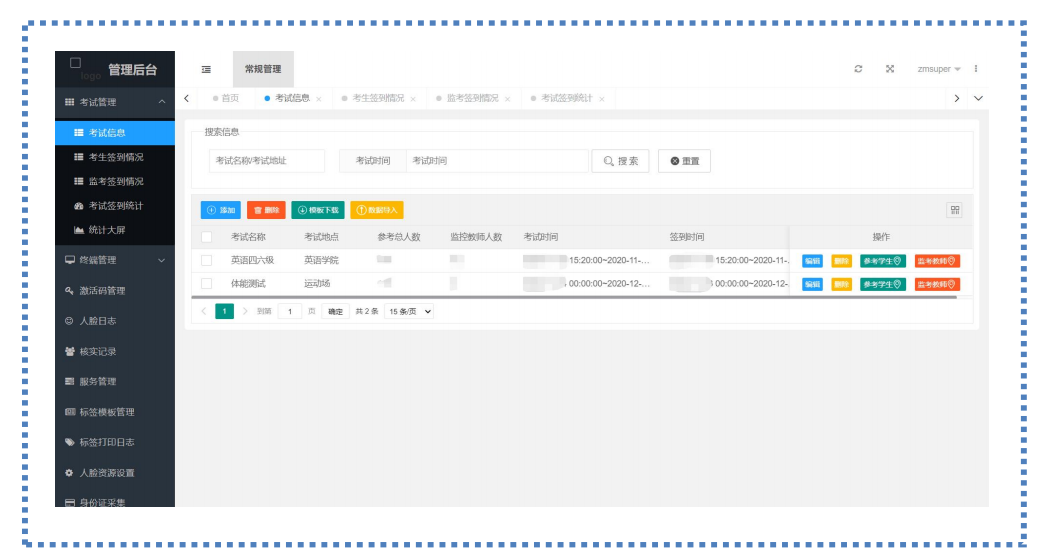The width and height of the screenshot is (1049, 559).
Task: Click the blue 添加 button
Action: pos(221,210)
